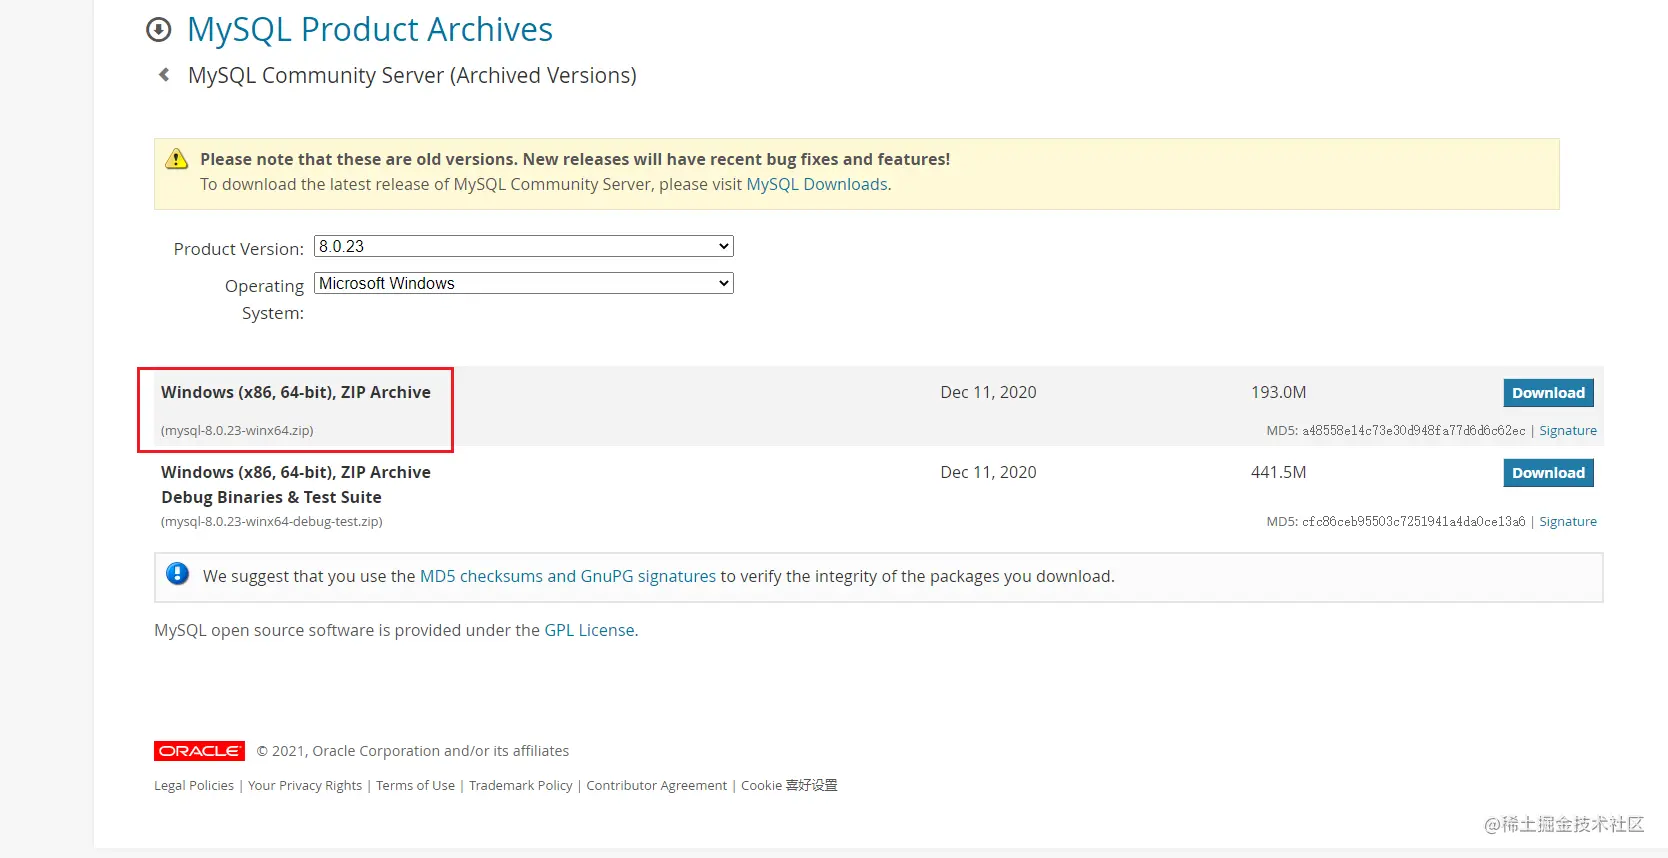Open Signature link for mysql-8.0.23-winx64.zip
Image resolution: width=1668 pixels, height=858 pixels.
[x=1568, y=431]
